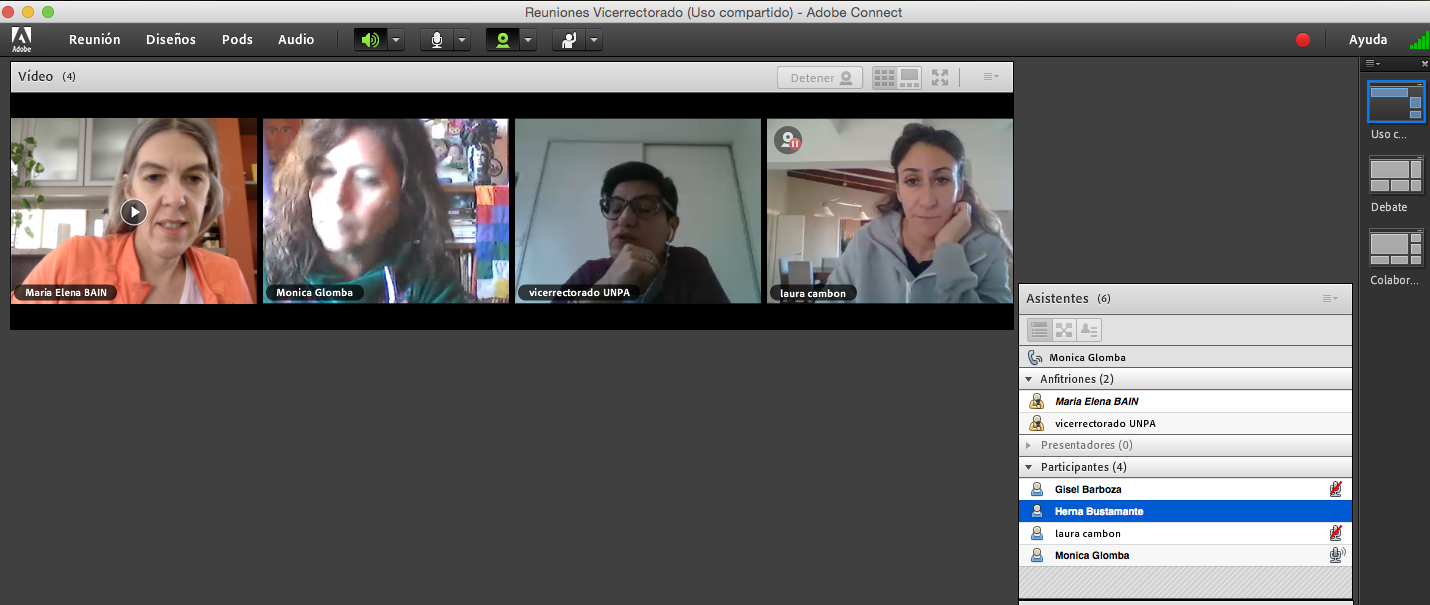This screenshot has height=605, width=1430.
Task: Click the raise hand status icon
Action: (568, 40)
